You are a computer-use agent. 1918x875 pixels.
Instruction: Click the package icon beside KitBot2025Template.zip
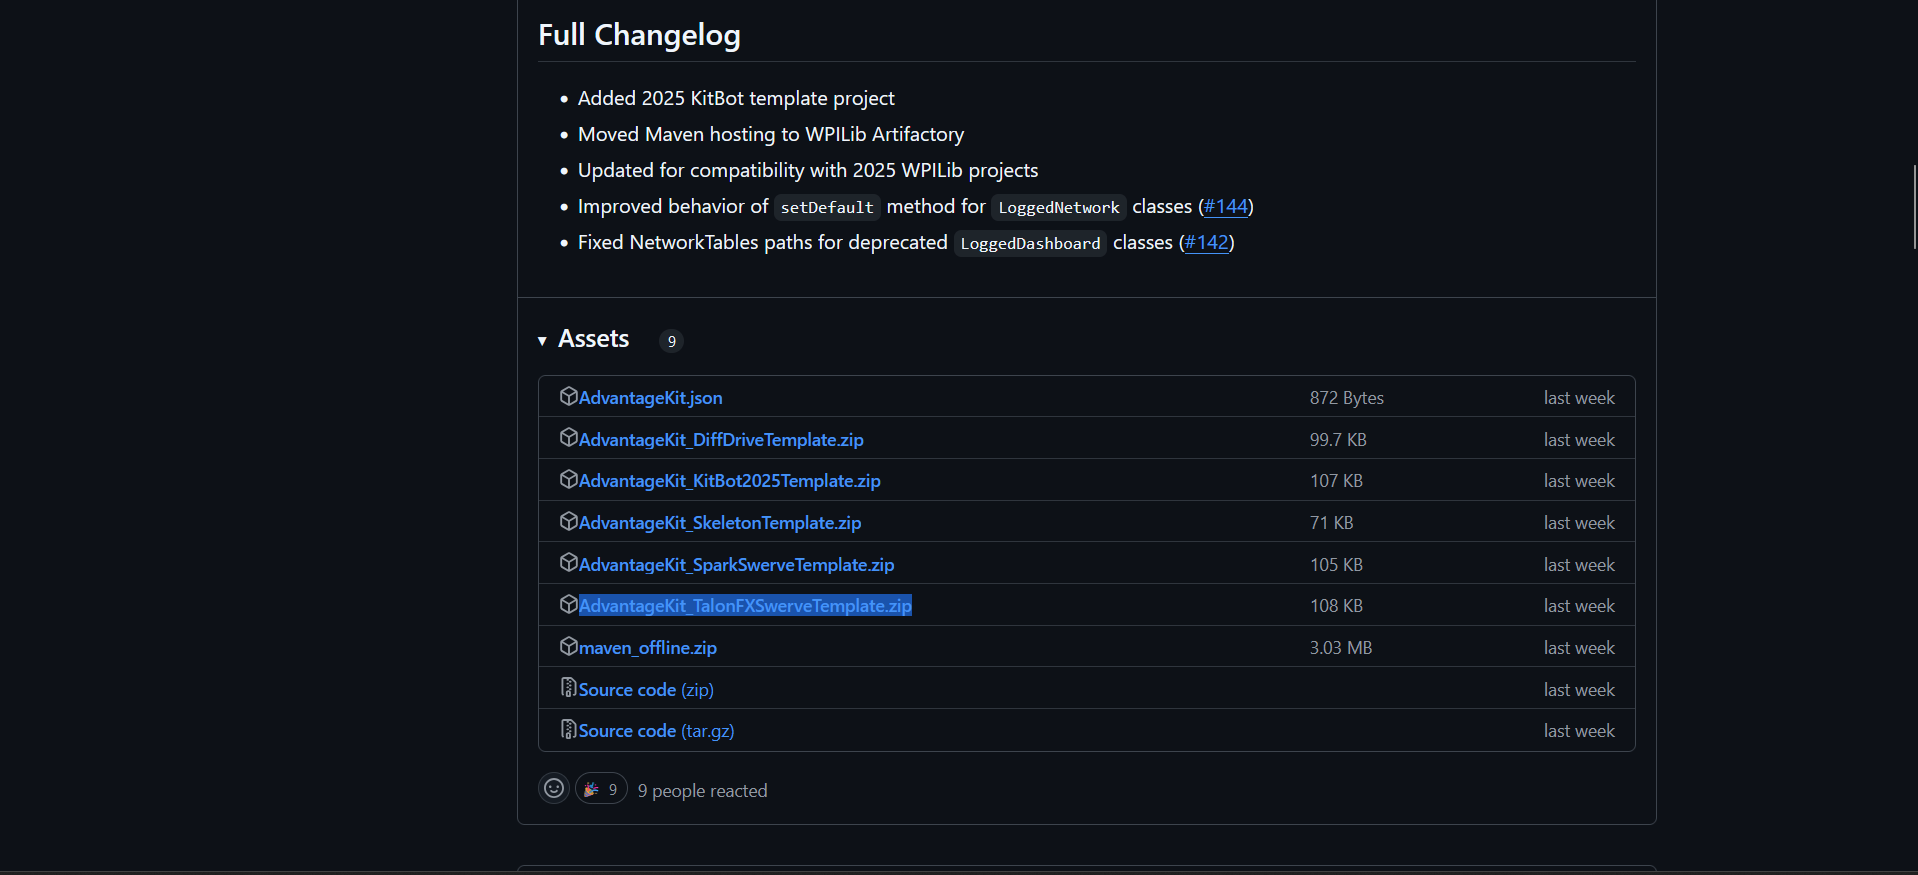click(x=569, y=479)
